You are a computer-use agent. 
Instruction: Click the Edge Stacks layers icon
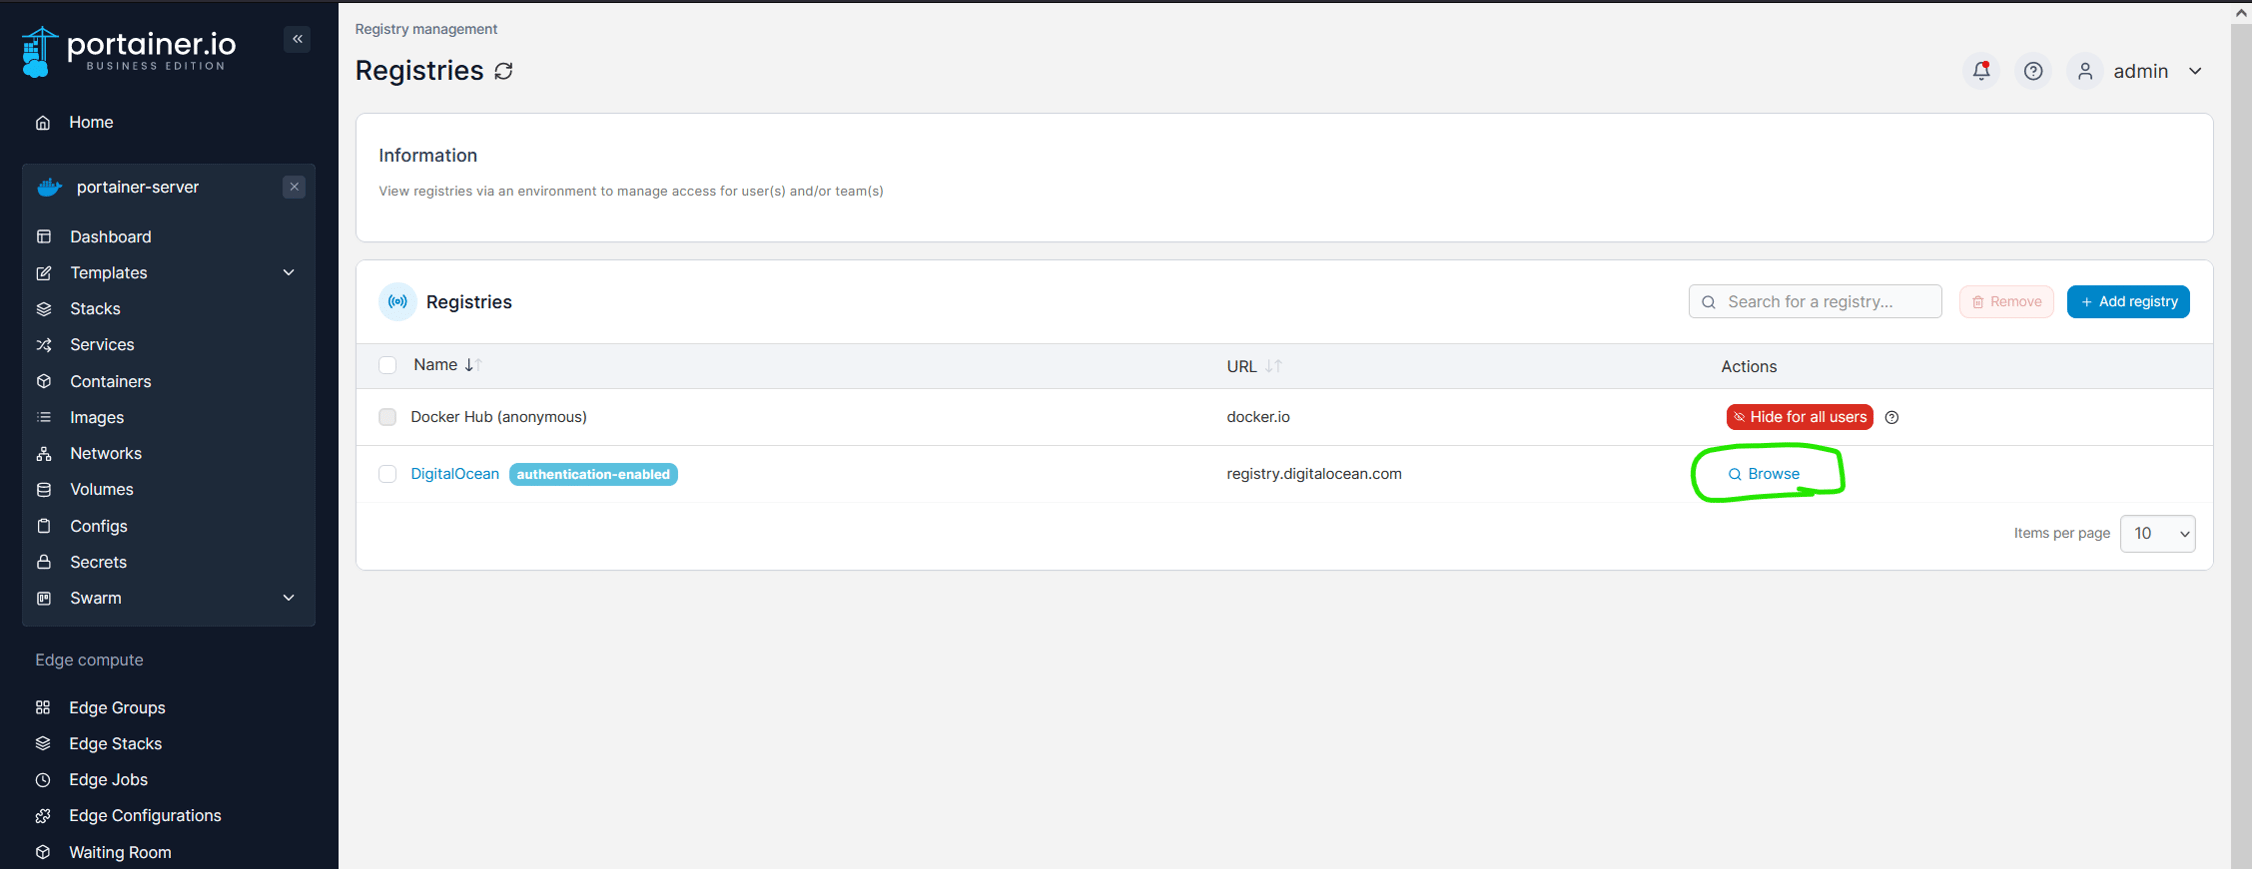click(43, 743)
